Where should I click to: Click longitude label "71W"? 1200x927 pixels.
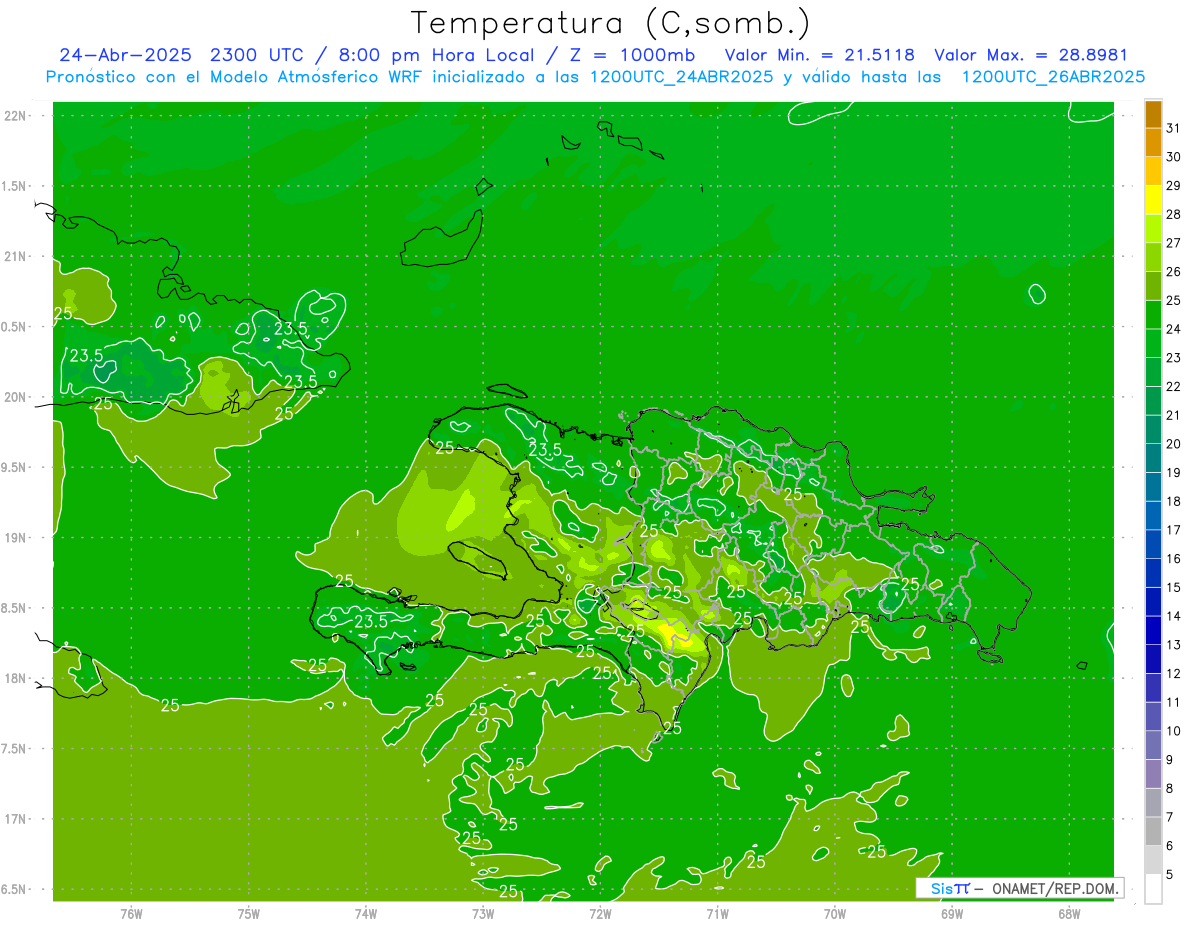(717, 913)
